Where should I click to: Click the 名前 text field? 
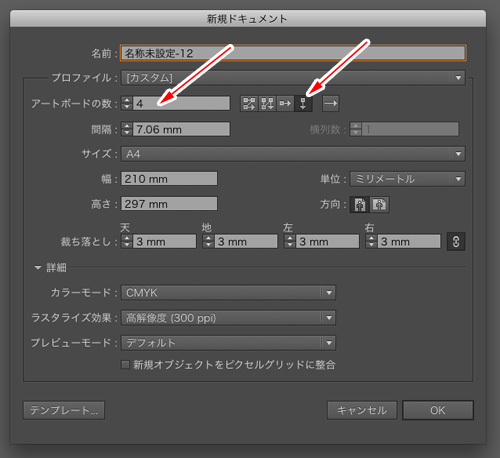point(293,53)
